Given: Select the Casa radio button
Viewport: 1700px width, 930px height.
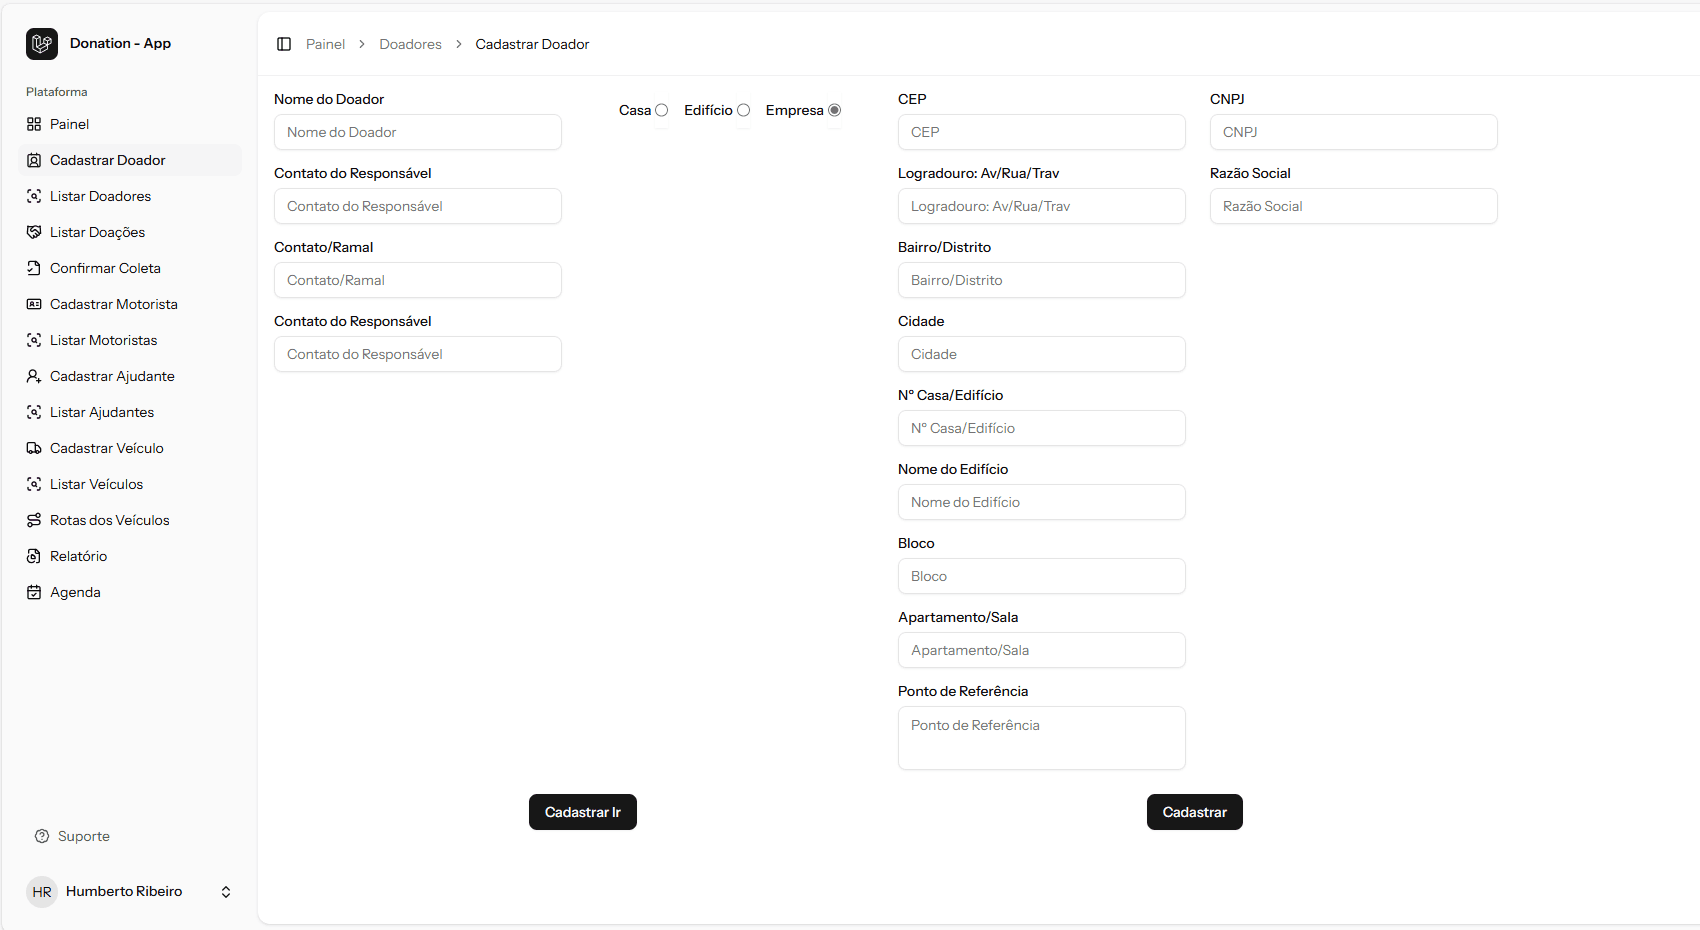Looking at the screenshot, I should pyautogui.click(x=661, y=110).
